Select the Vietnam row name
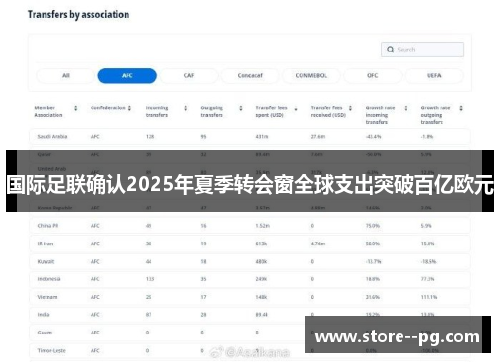The image size is (500, 362). click(47, 297)
